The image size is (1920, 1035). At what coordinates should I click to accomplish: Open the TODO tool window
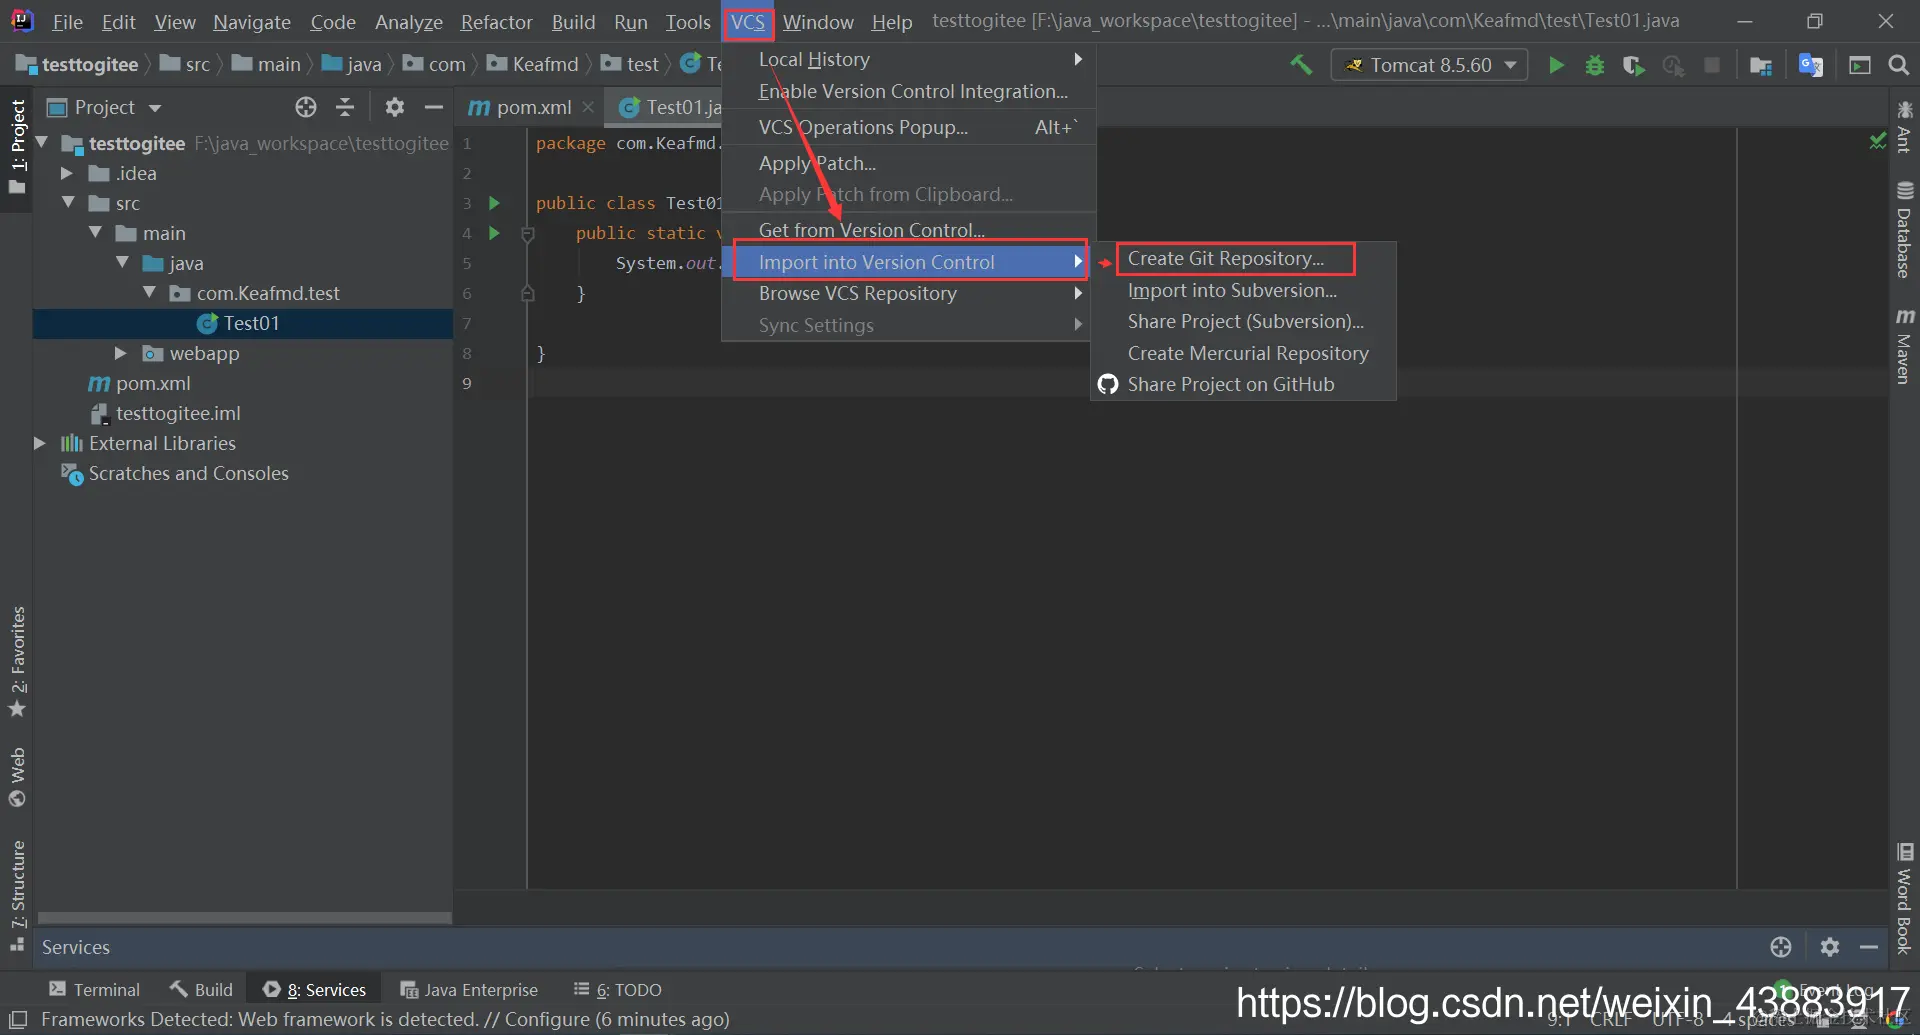pos(617,990)
